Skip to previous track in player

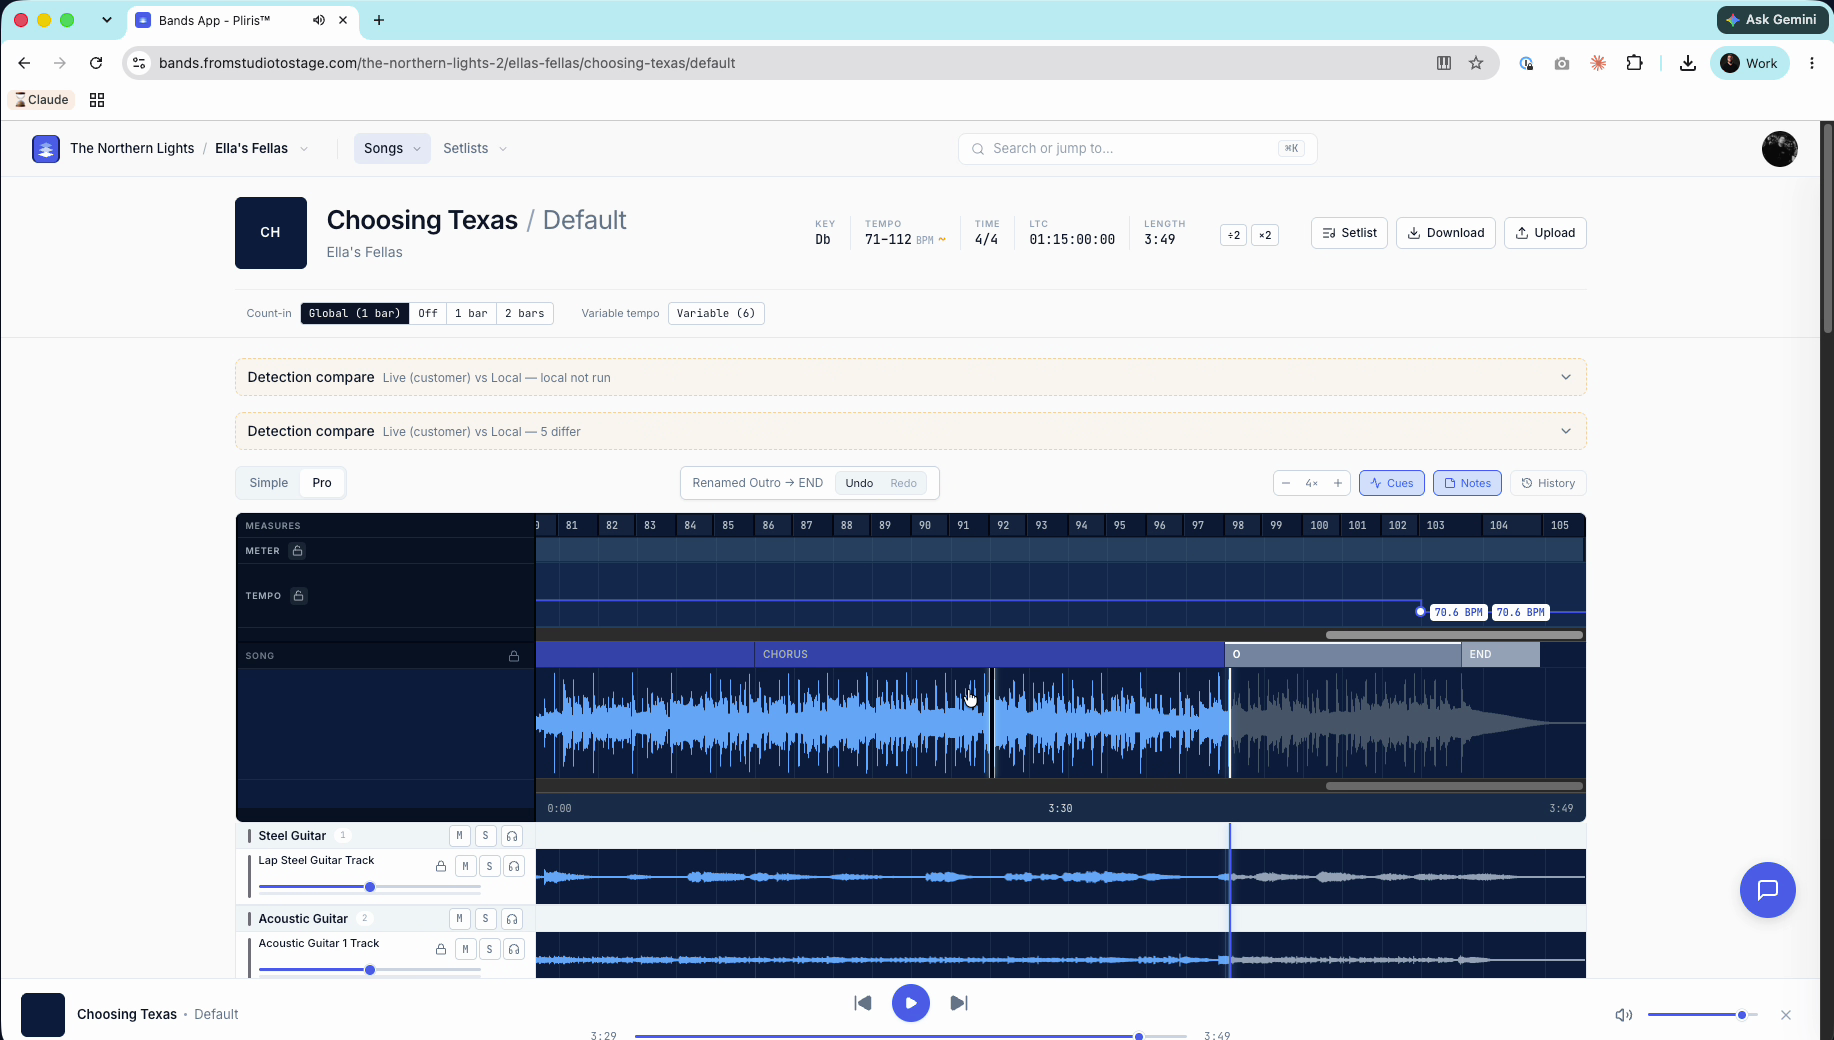click(863, 1003)
